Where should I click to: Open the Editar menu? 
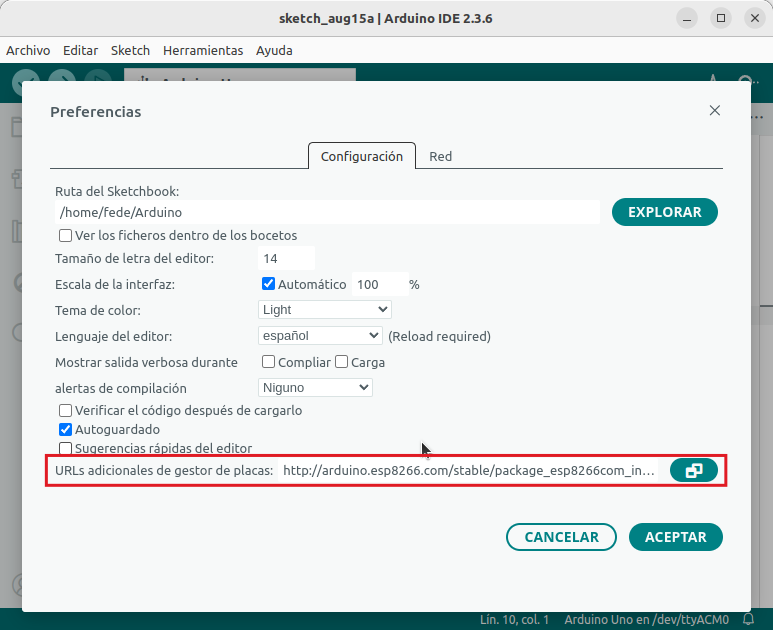[80, 50]
